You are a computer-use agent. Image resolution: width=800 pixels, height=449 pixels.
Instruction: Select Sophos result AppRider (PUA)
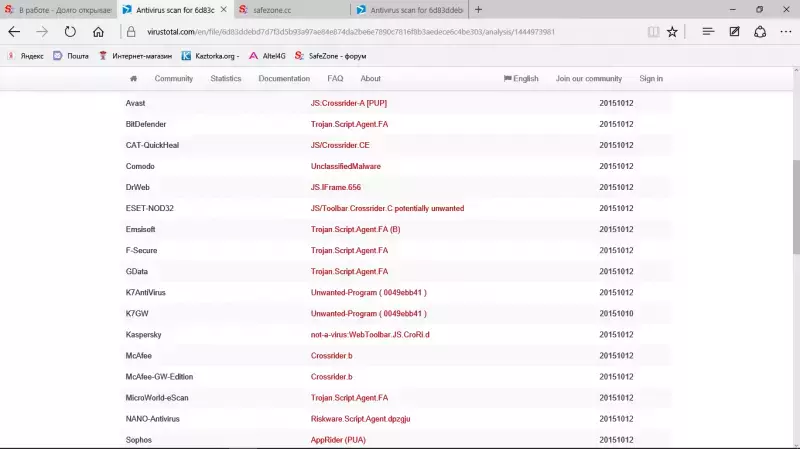coord(338,440)
